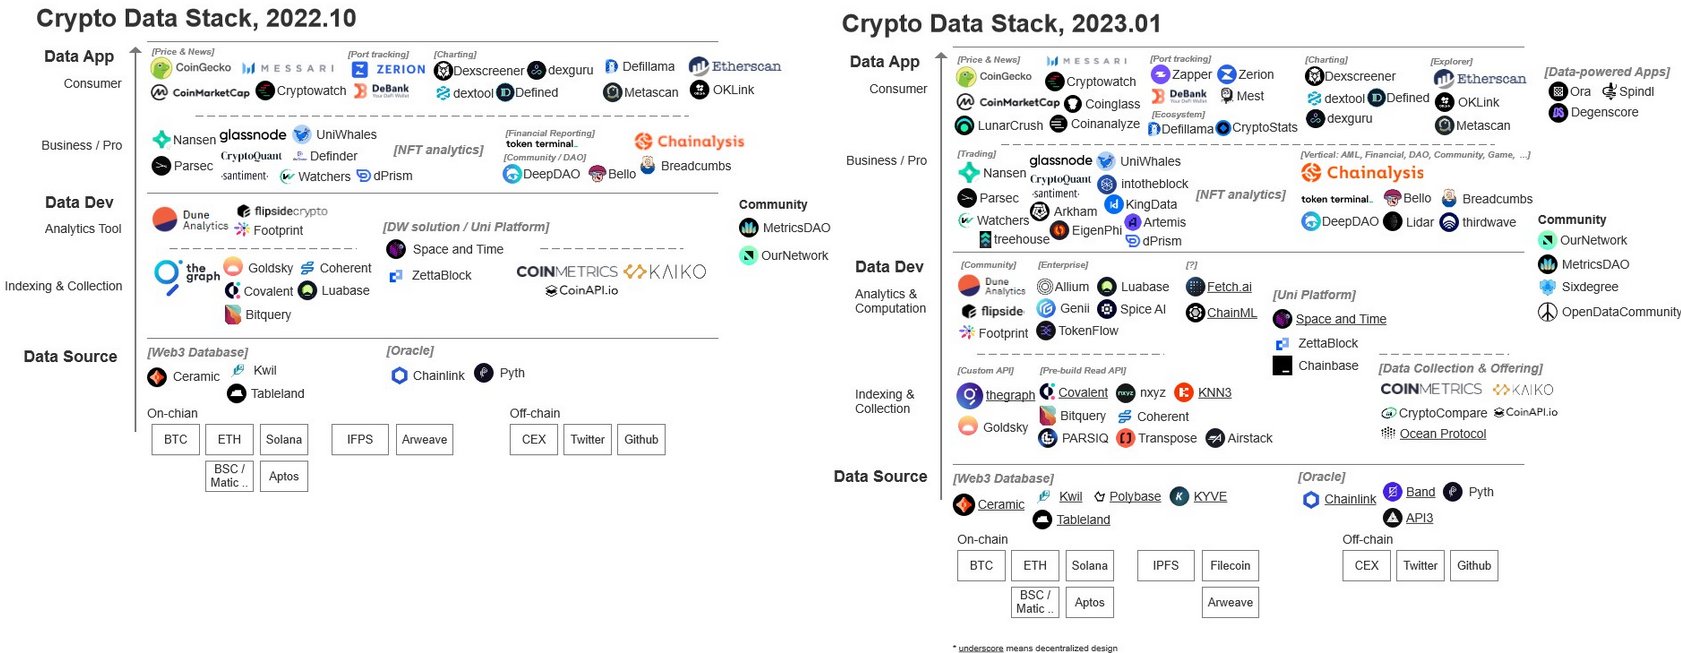Click the Etherscan logo under Explorer

tap(1479, 78)
